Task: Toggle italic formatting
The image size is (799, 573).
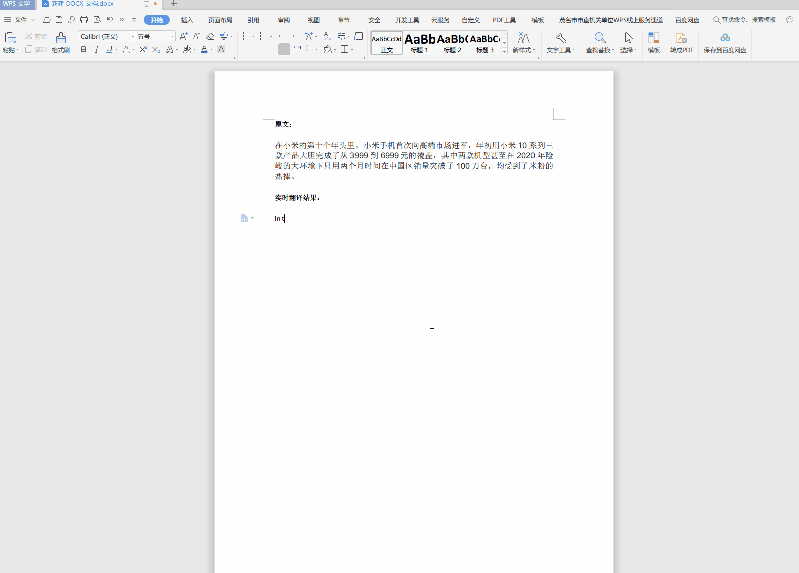Action: pyautogui.click(x=96, y=49)
